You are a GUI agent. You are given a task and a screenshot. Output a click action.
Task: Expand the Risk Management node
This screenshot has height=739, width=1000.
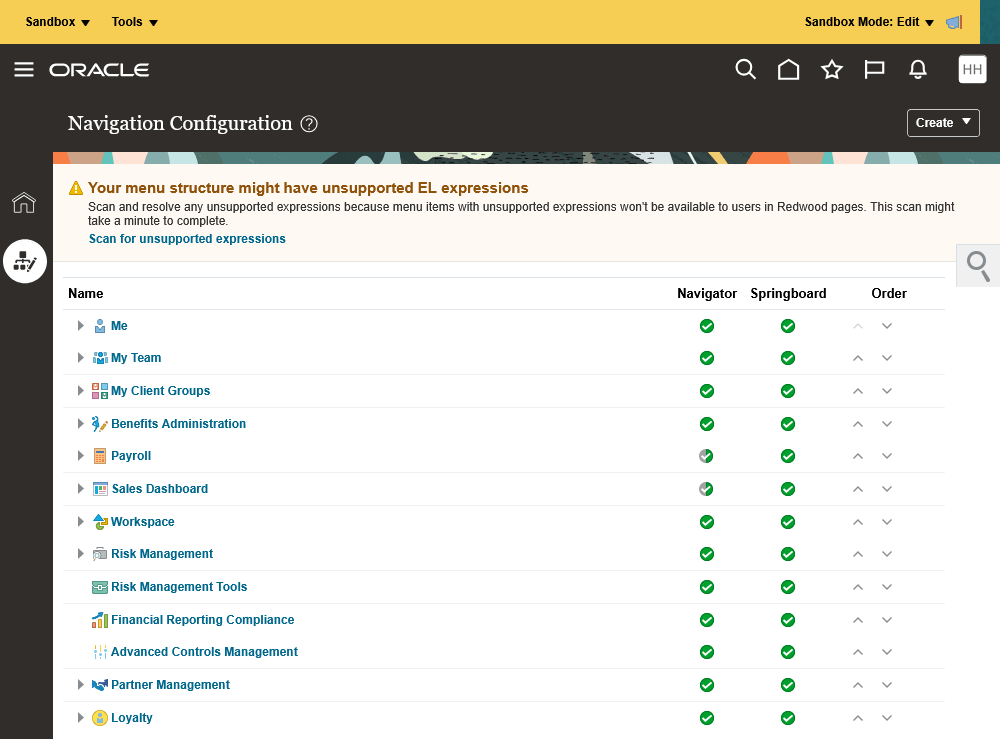pyautogui.click(x=80, y=554)
